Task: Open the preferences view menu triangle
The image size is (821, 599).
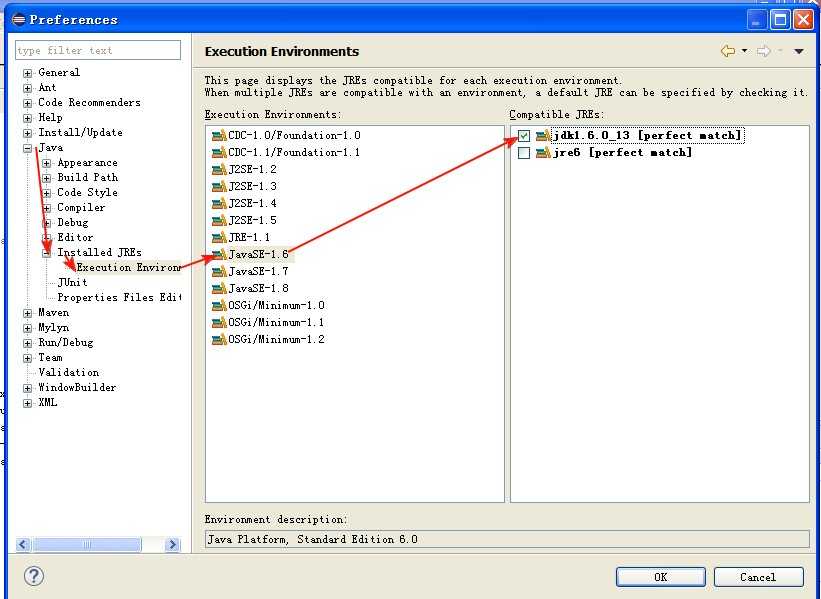Action: click(798, 51)
